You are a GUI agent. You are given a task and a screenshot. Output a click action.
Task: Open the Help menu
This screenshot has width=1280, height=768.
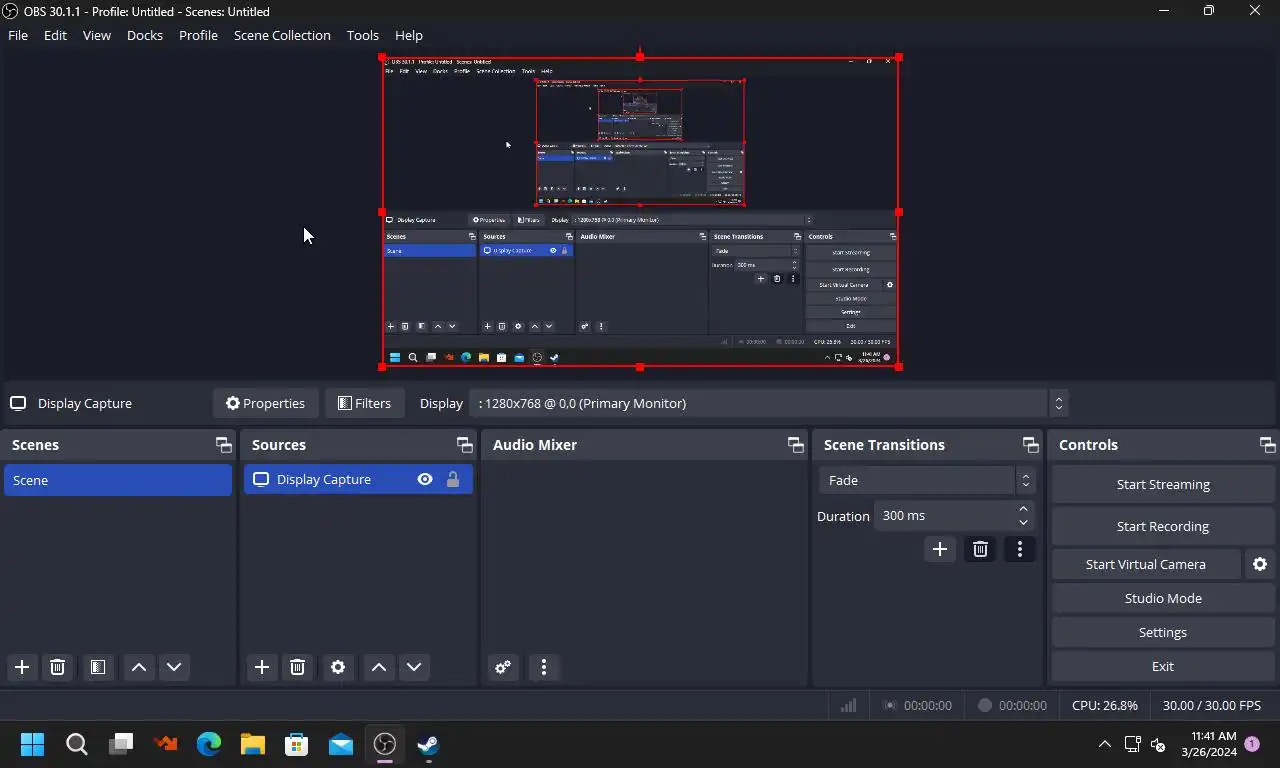409,35
